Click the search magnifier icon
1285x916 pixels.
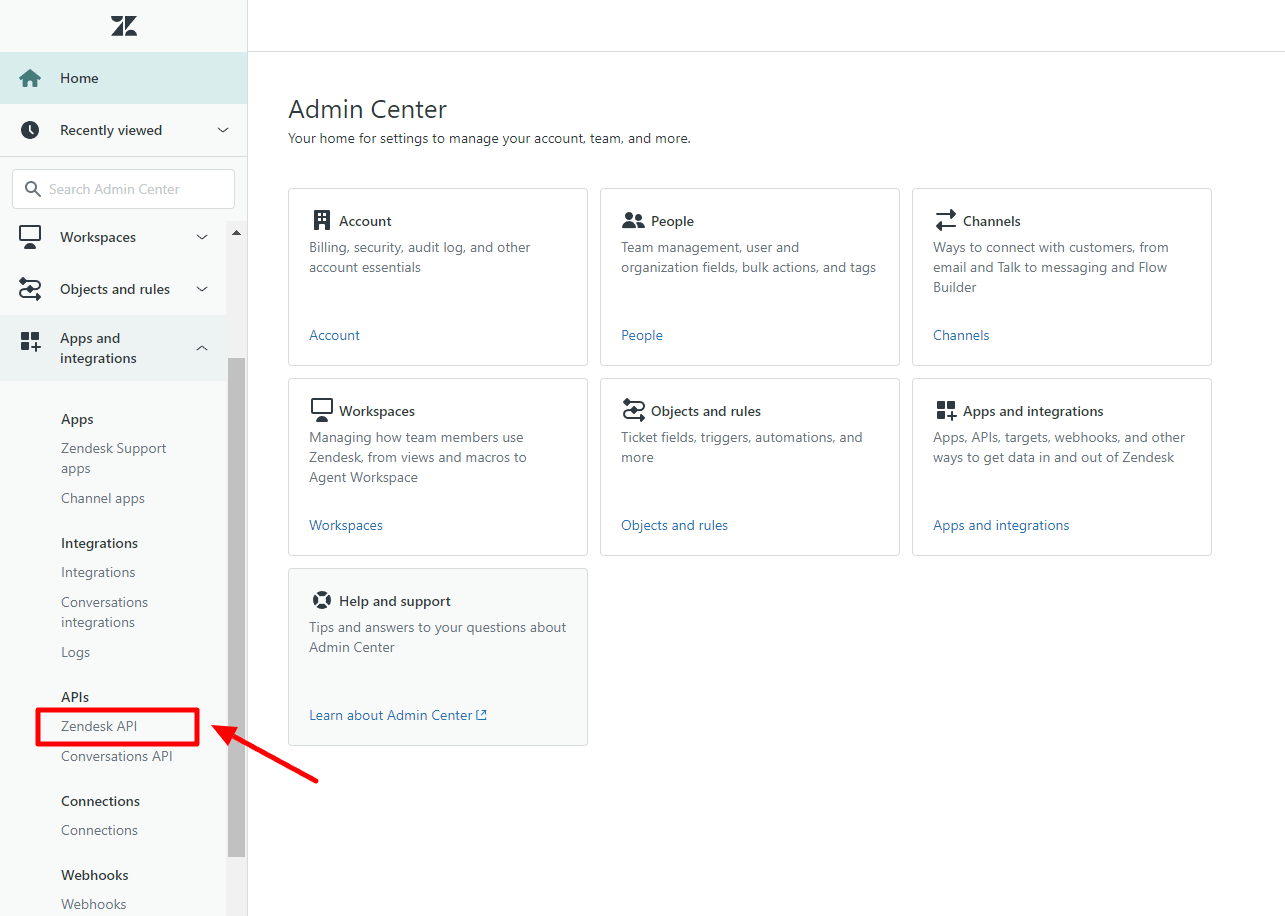[x=33, y=189]
